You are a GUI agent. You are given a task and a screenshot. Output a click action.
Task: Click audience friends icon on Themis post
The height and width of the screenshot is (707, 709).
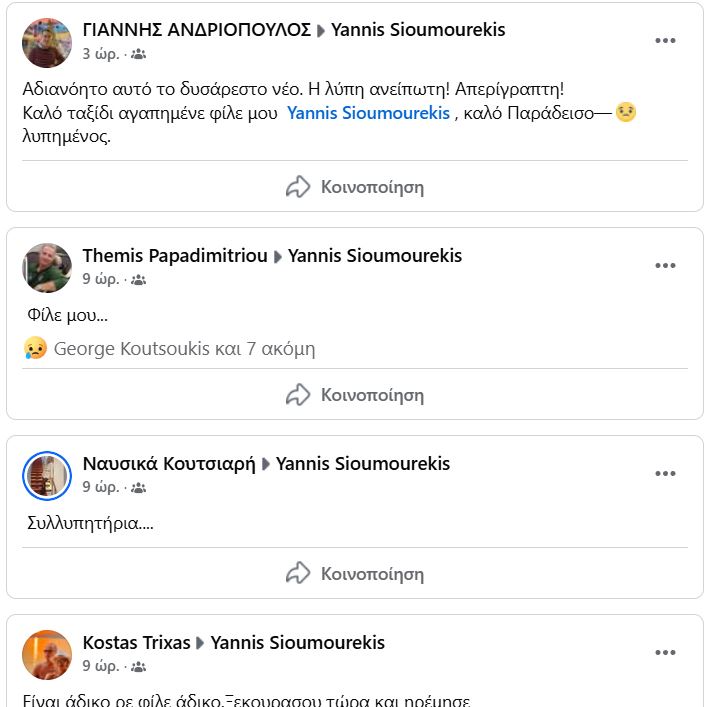tap(138, 280)
